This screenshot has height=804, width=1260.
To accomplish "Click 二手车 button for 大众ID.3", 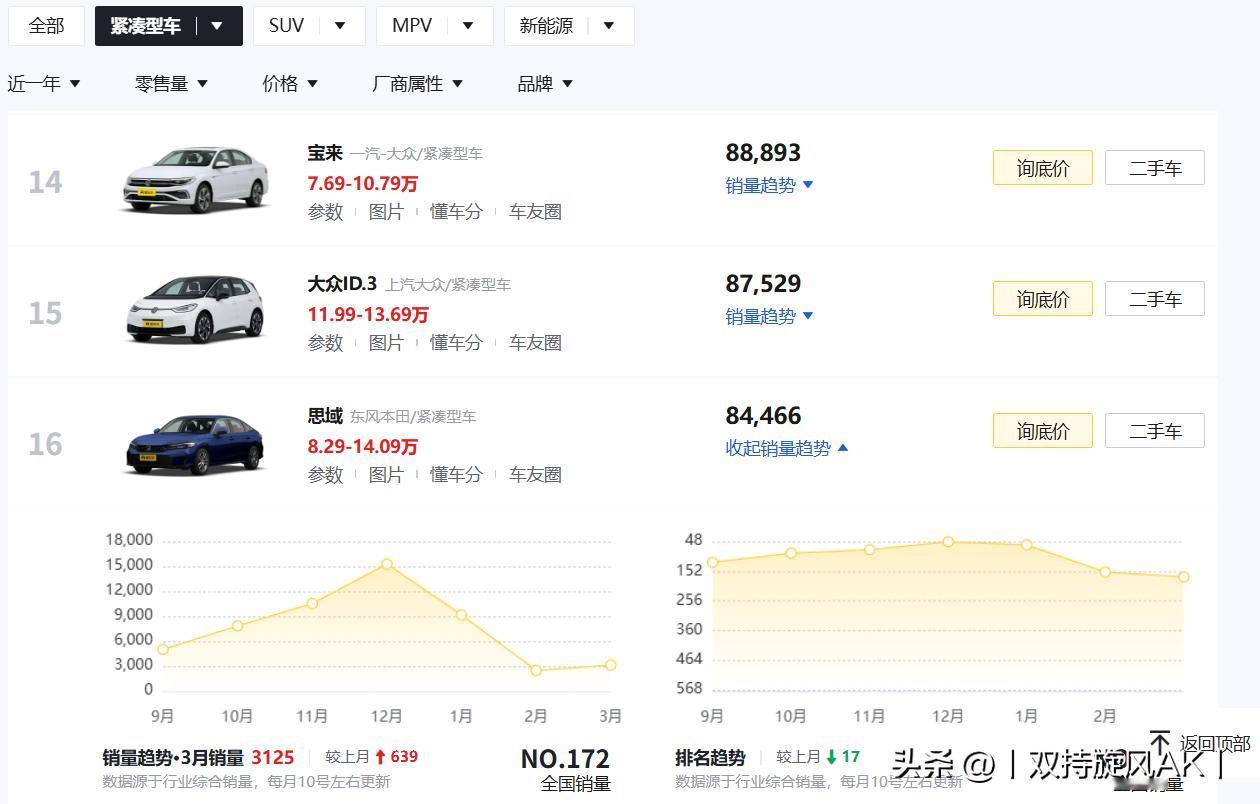I will coord(1155,299).
